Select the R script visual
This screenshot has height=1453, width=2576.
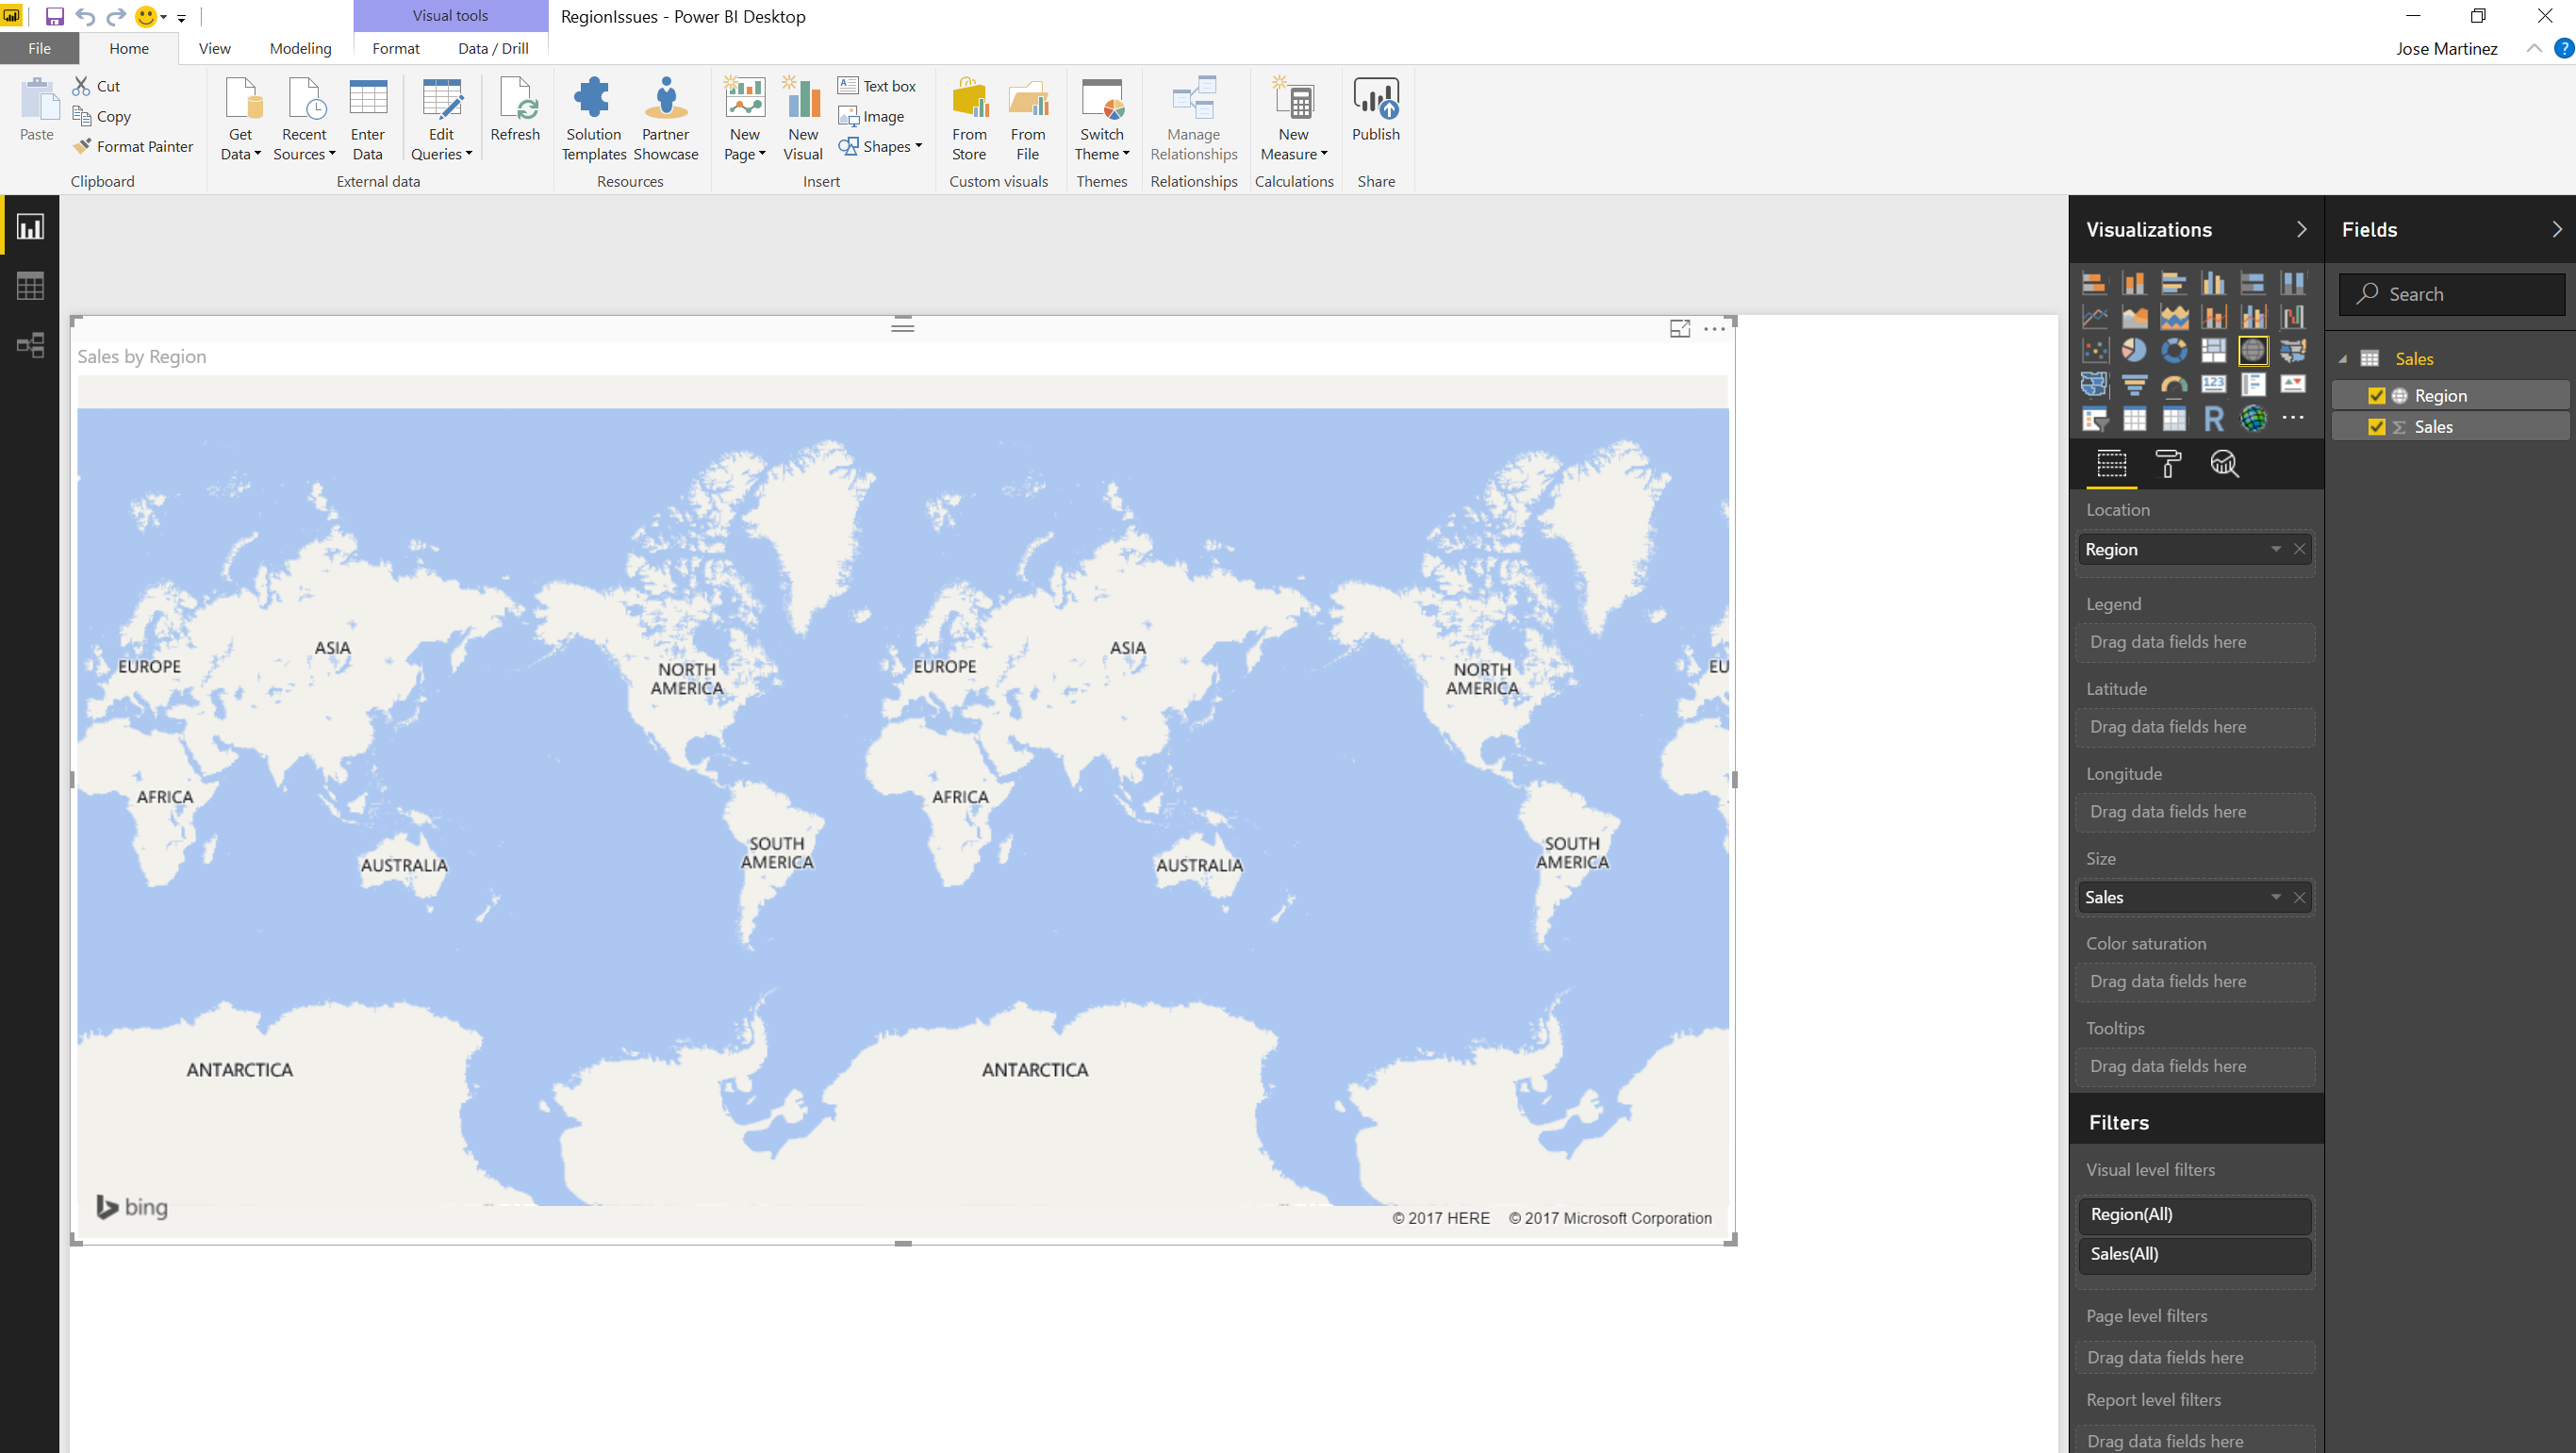coord(2213,419)
